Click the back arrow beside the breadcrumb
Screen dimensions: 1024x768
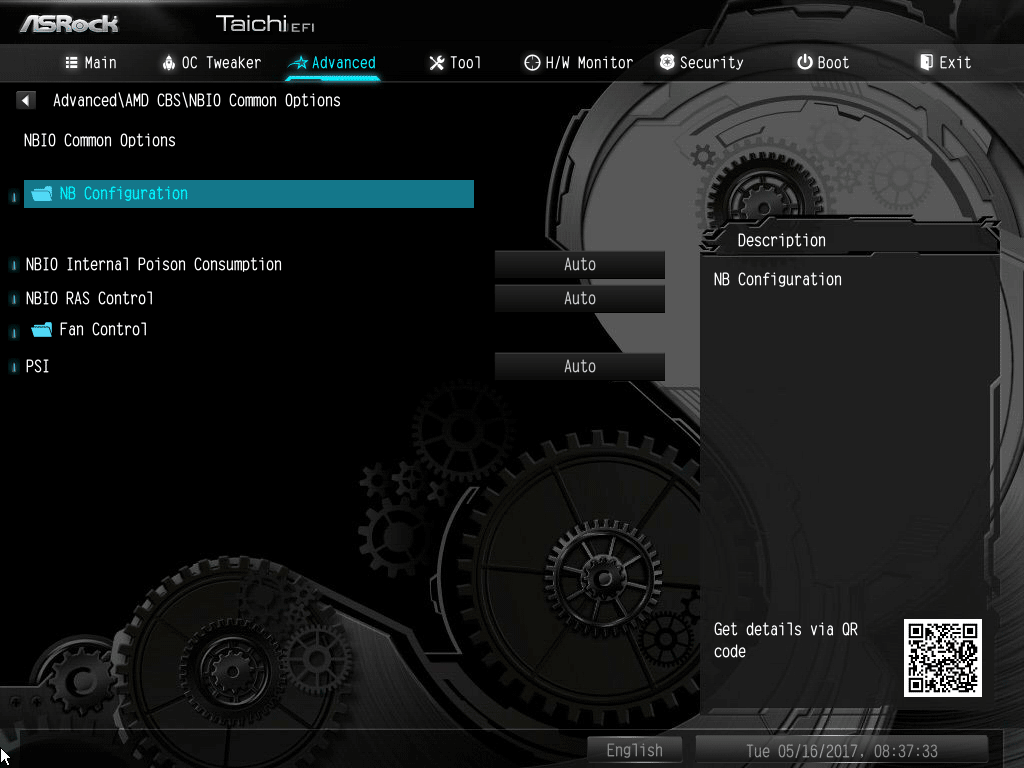coord(25,100)
